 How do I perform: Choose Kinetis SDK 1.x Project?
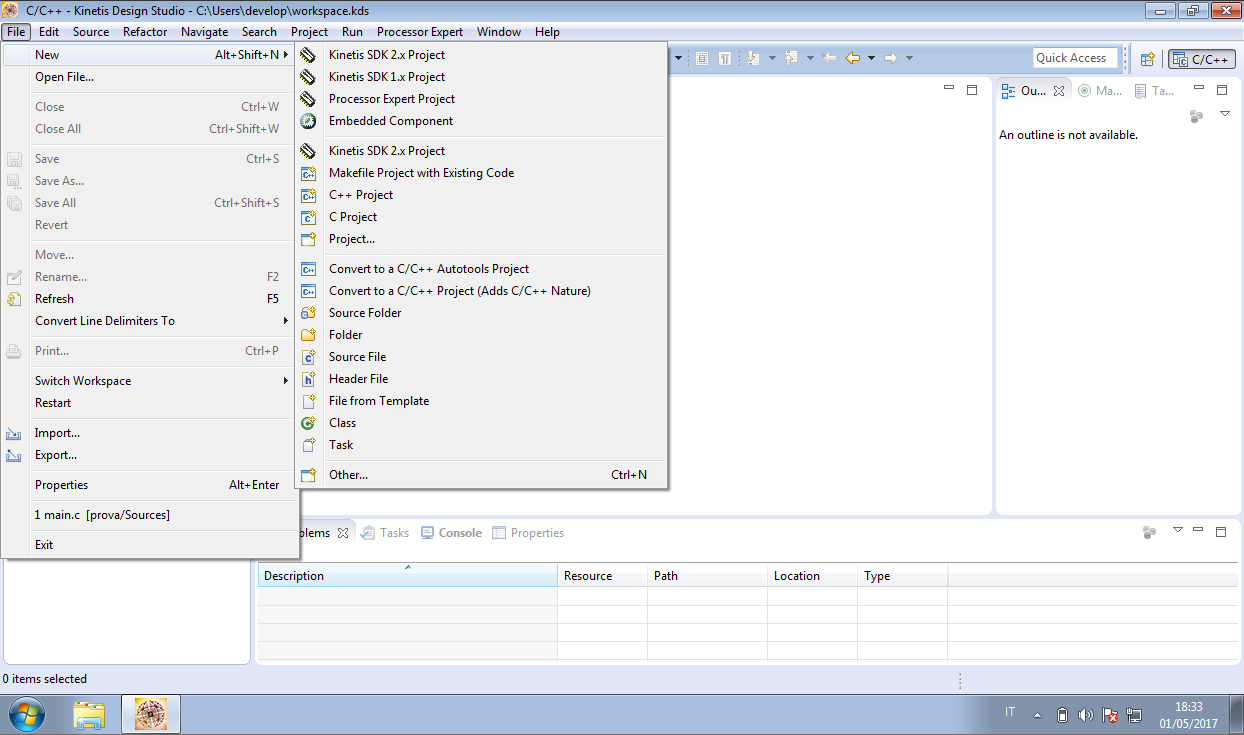482,77
